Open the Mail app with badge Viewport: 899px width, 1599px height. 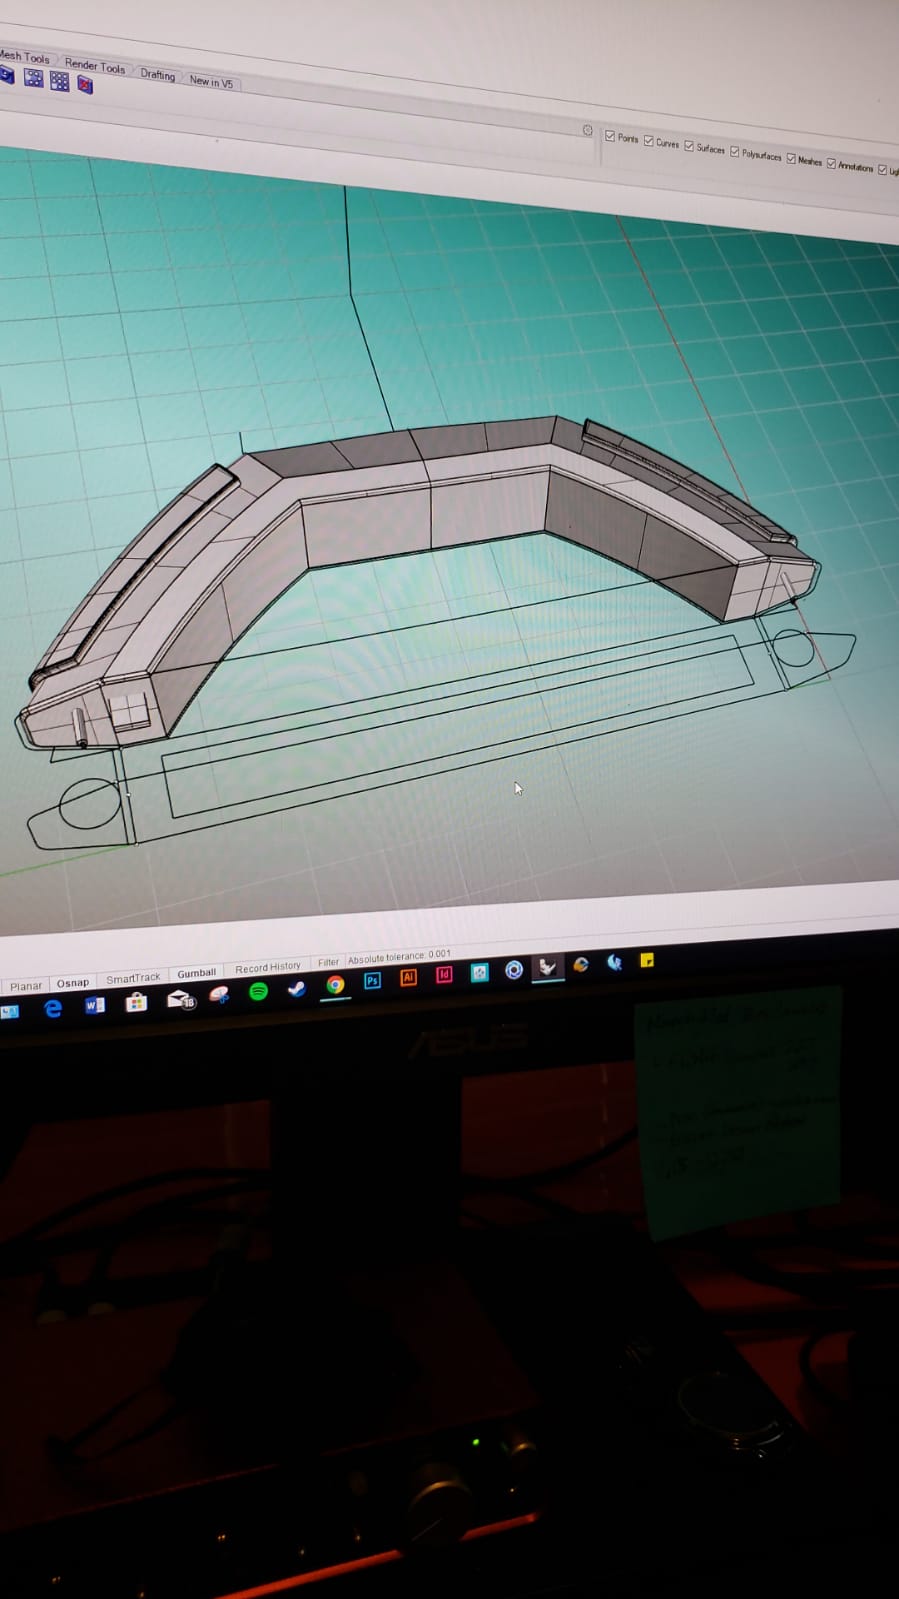point(180,998)
